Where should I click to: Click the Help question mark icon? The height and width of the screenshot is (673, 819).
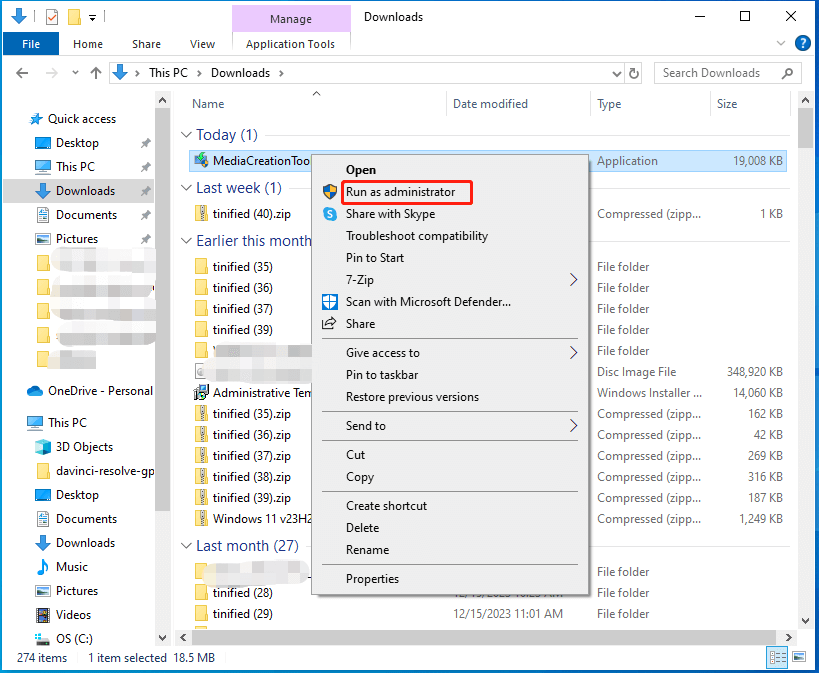coord(802,44)
